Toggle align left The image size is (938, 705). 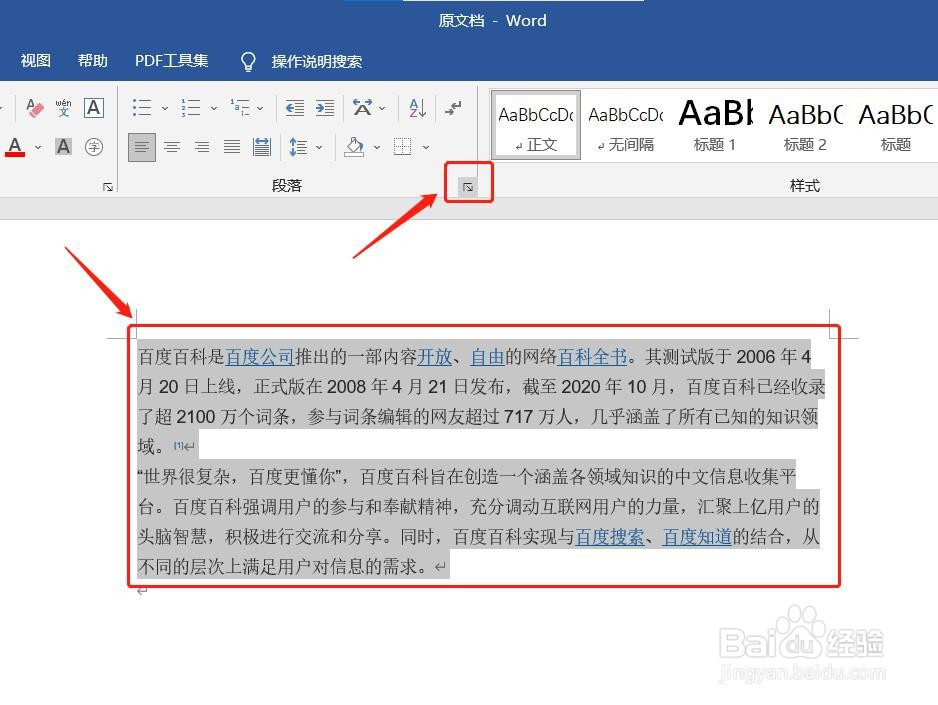pyautogui.click(x=142, y=147)
